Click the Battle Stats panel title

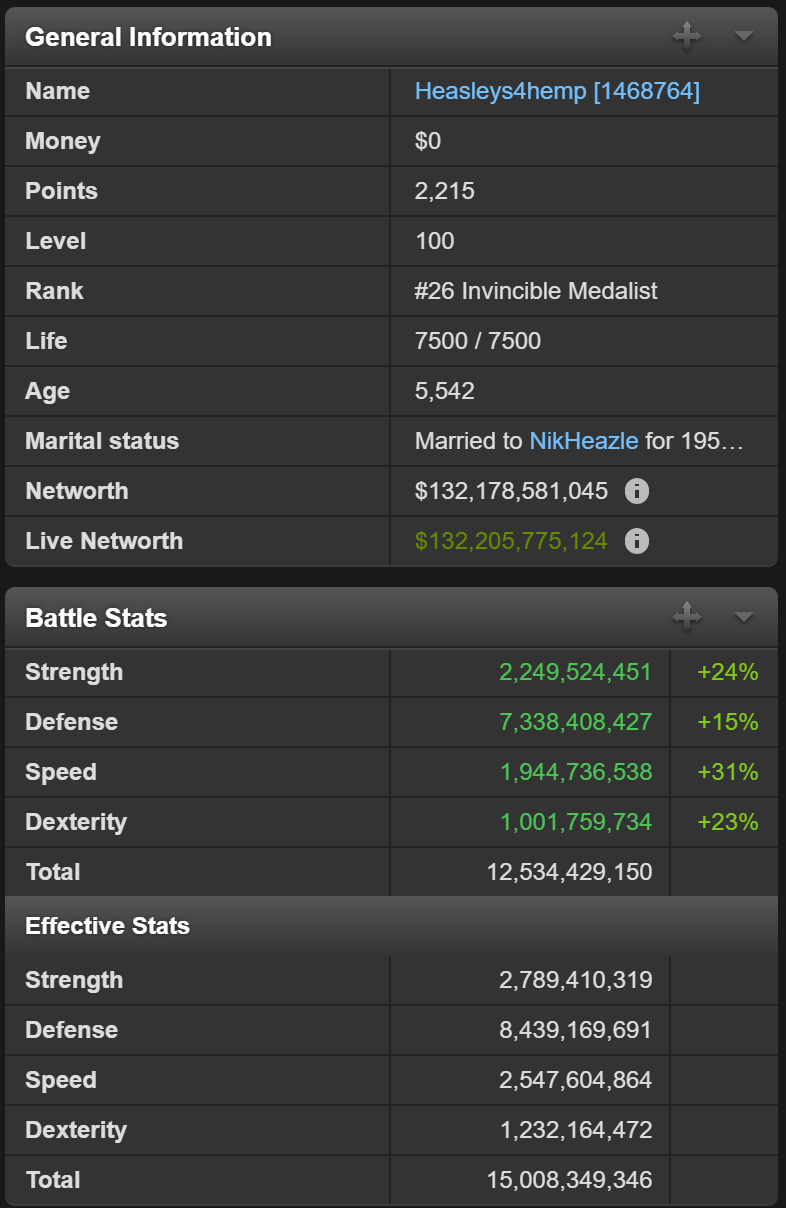[96, 618]
